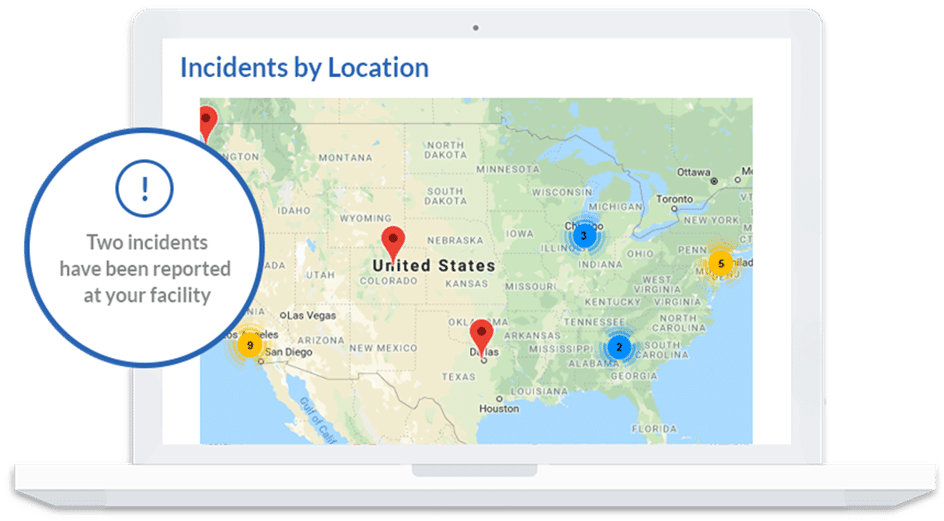Click the Houston city label on map
The height and width of the screenshot is (521, 944).
point(498,408)
